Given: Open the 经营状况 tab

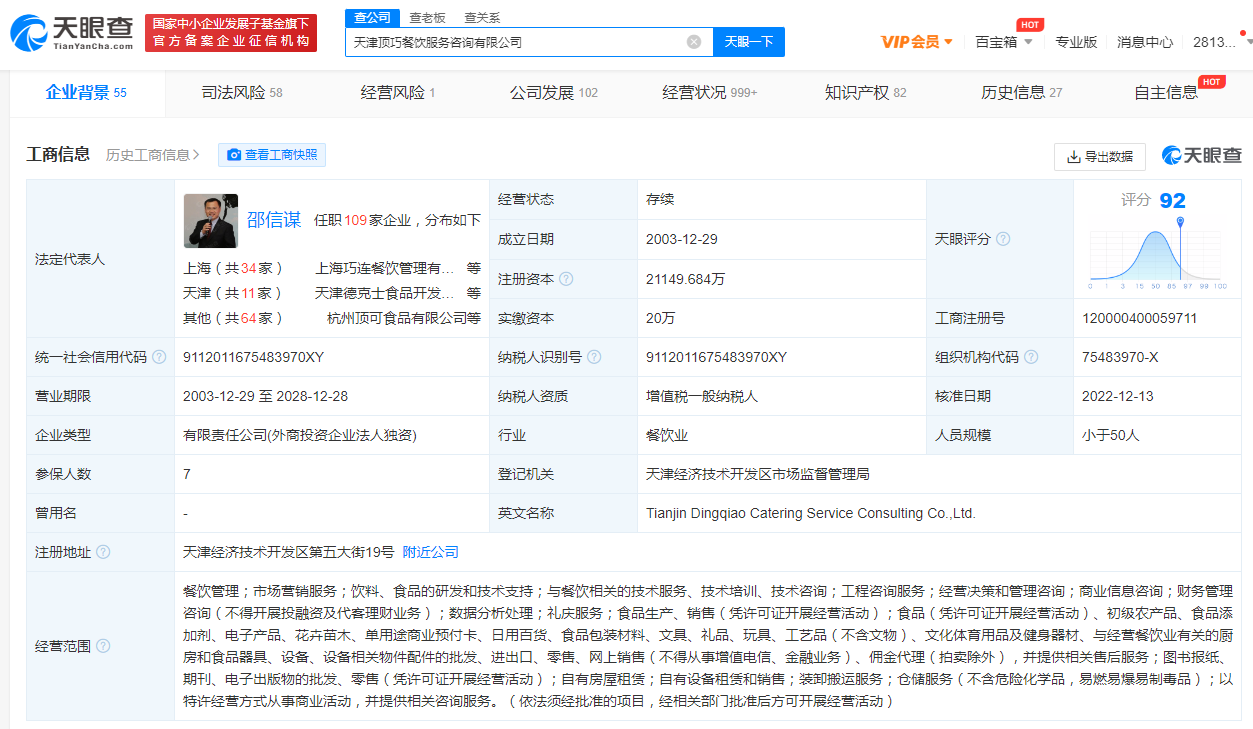Looking at the screenshot, I should [710, 93].
